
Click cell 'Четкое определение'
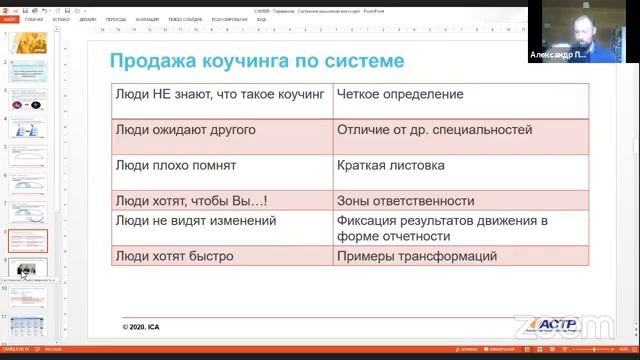click(x=461, y=101)
